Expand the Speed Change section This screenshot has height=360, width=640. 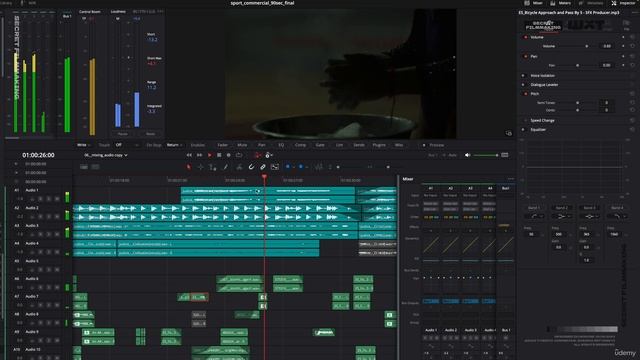(x=542, y=120)
